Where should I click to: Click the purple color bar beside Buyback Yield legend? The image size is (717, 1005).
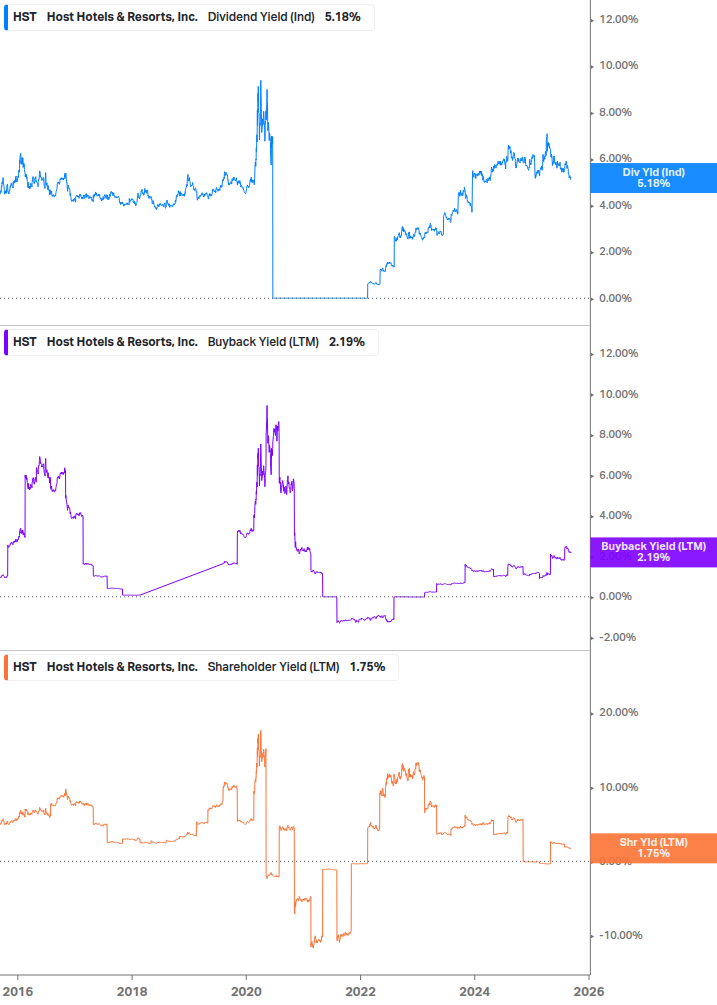[6, 342]
